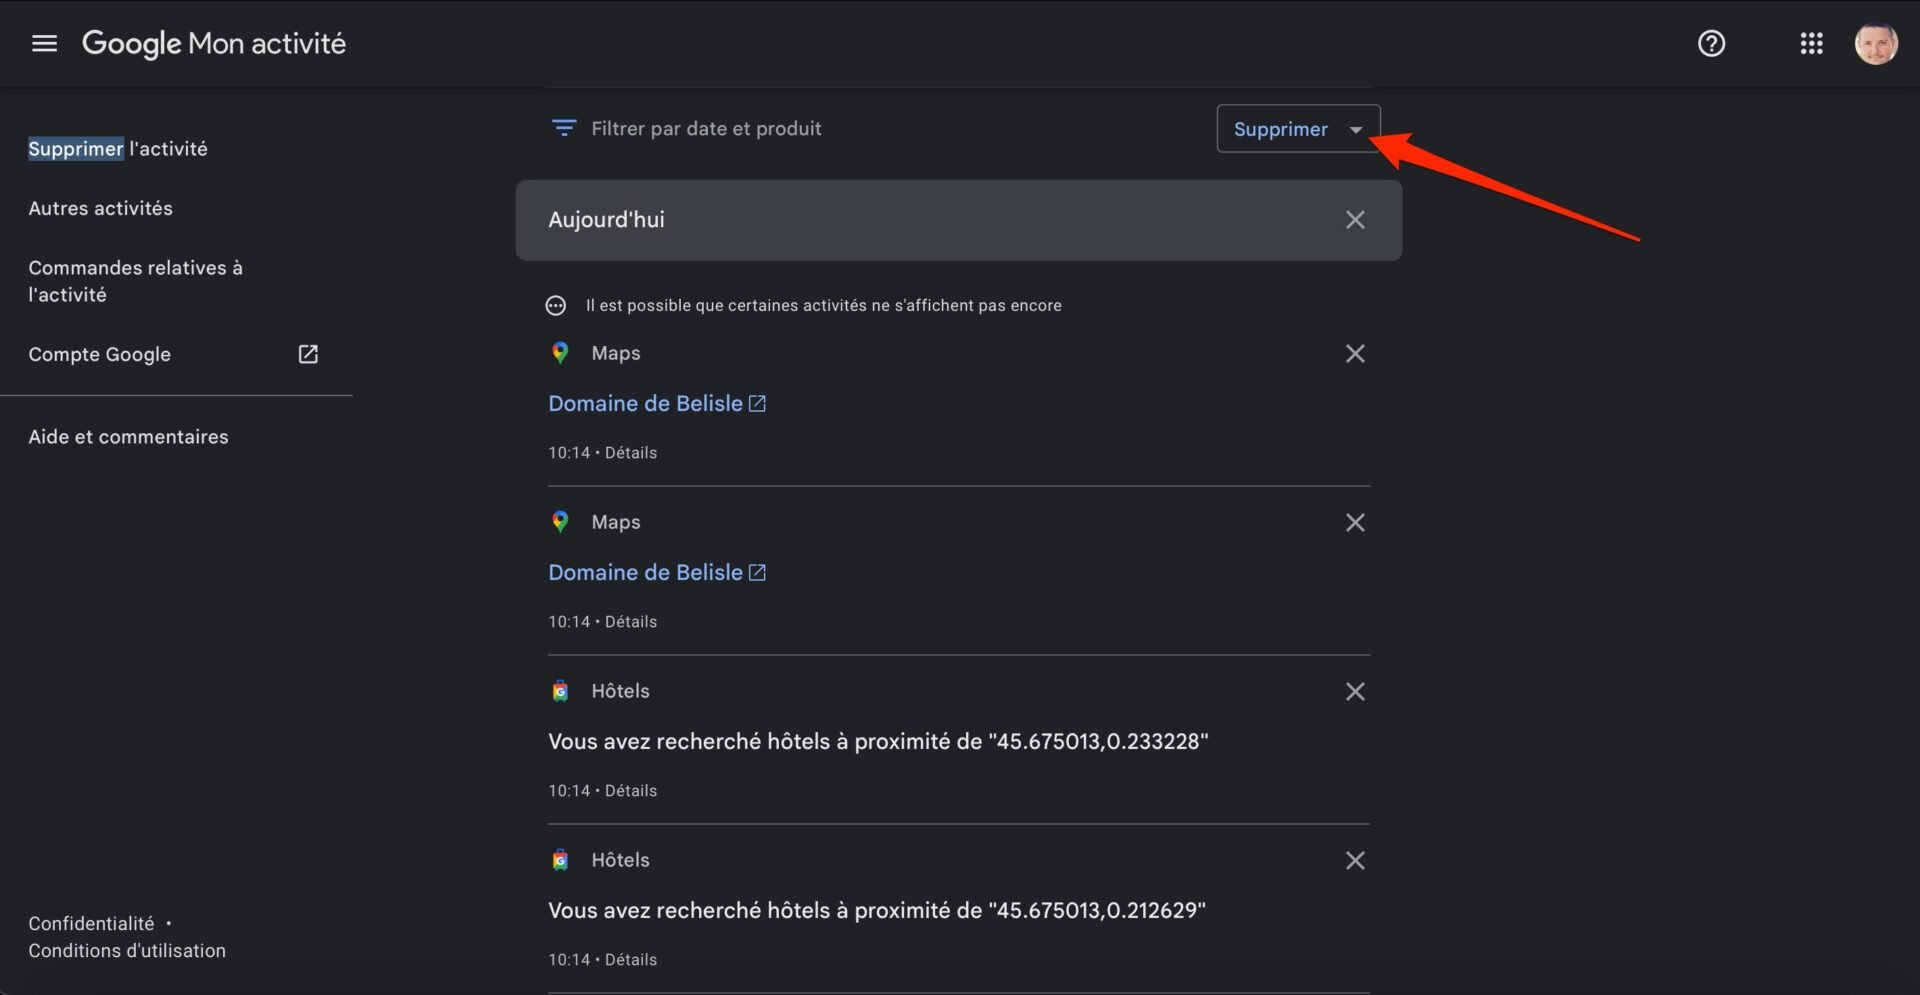Open Détails of first Maps entry
The height and width of the screenshot is (995, 1920).
click(x=631, y=453)
